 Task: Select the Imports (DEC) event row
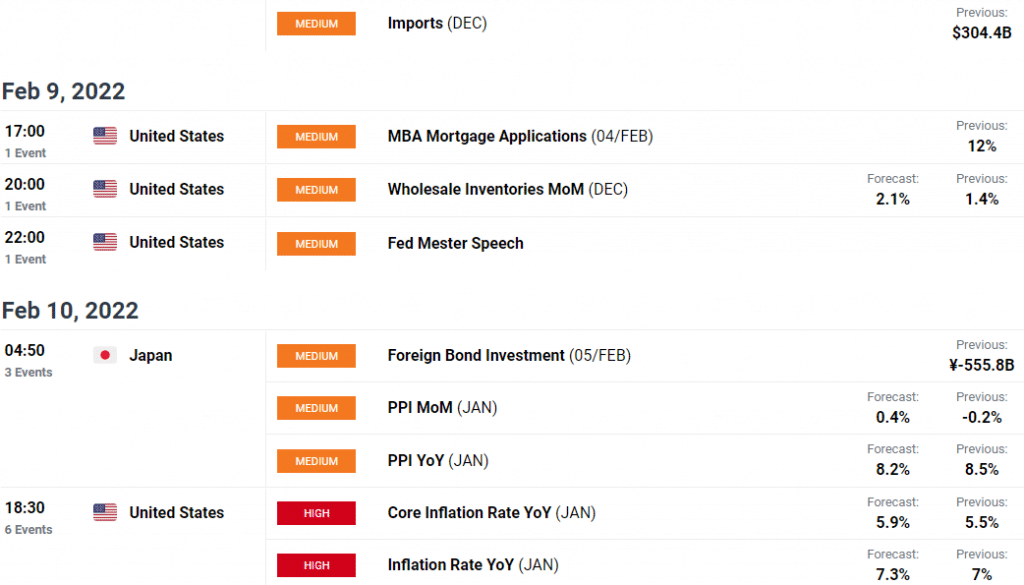coord(437,23)
